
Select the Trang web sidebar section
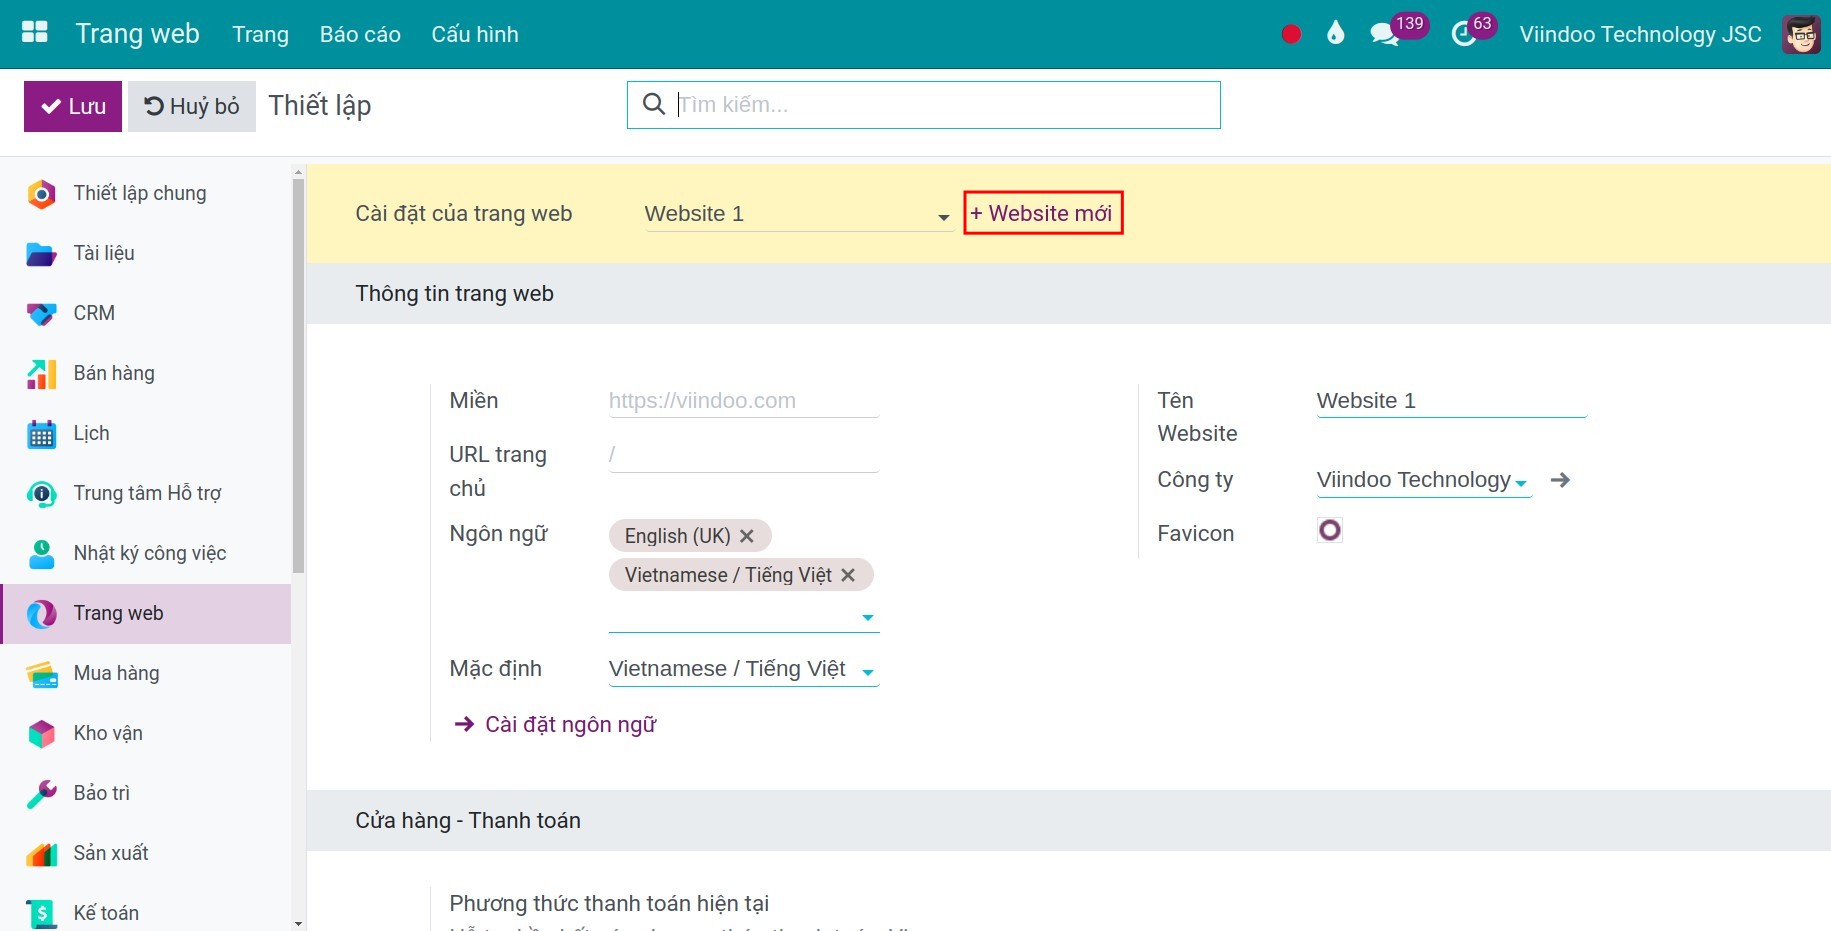(146, 613)
